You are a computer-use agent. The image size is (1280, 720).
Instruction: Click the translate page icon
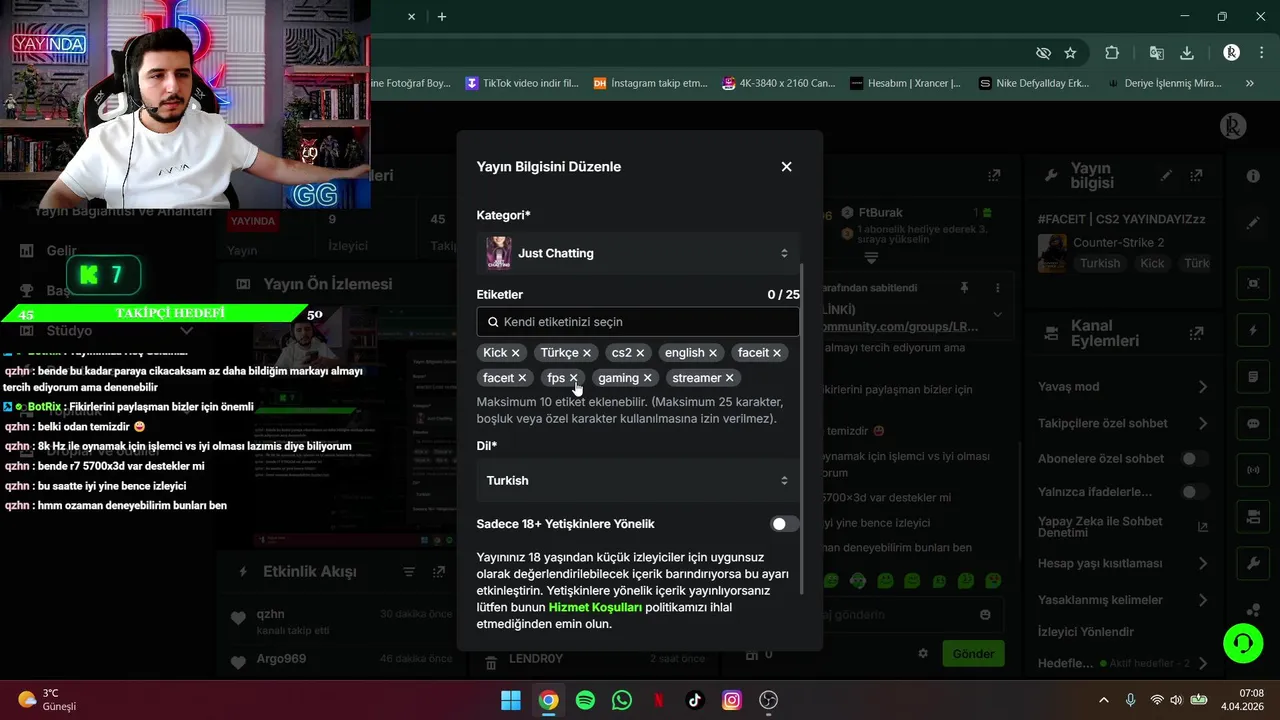[x=1156, y=53]
